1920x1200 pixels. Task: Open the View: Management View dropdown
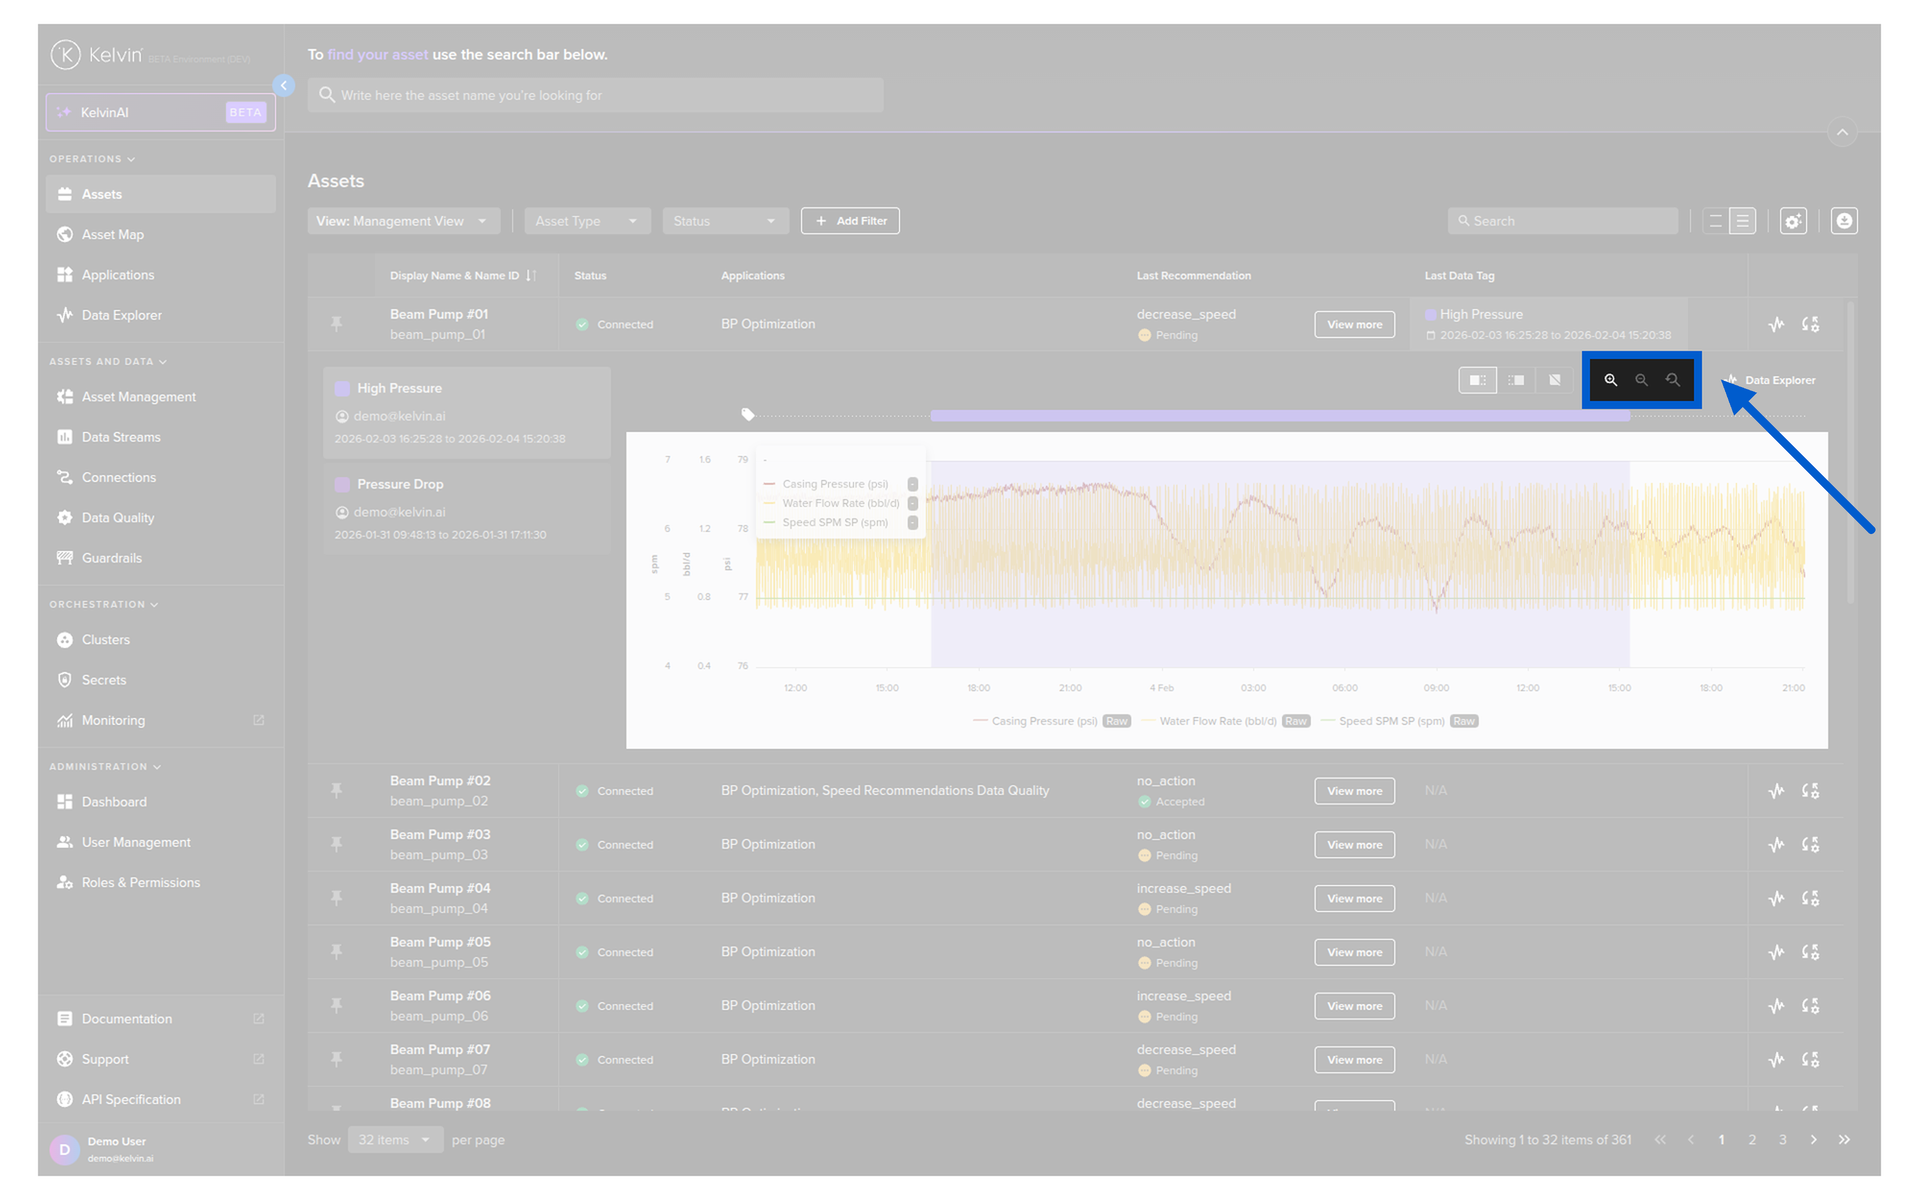point(402,221)
